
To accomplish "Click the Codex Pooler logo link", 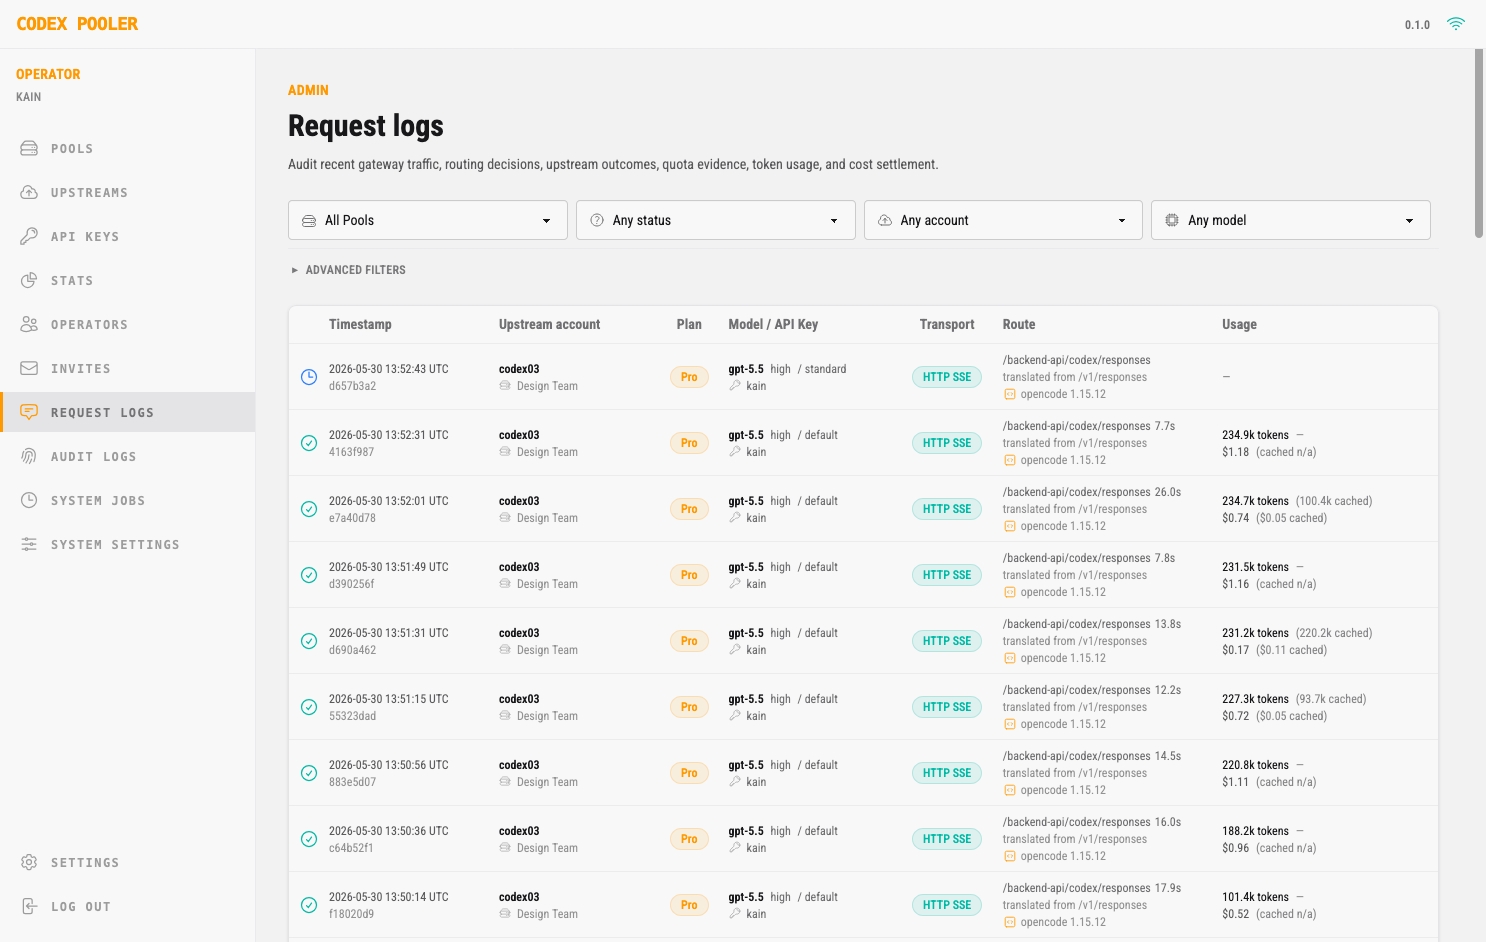I will (x=77, y=24).
